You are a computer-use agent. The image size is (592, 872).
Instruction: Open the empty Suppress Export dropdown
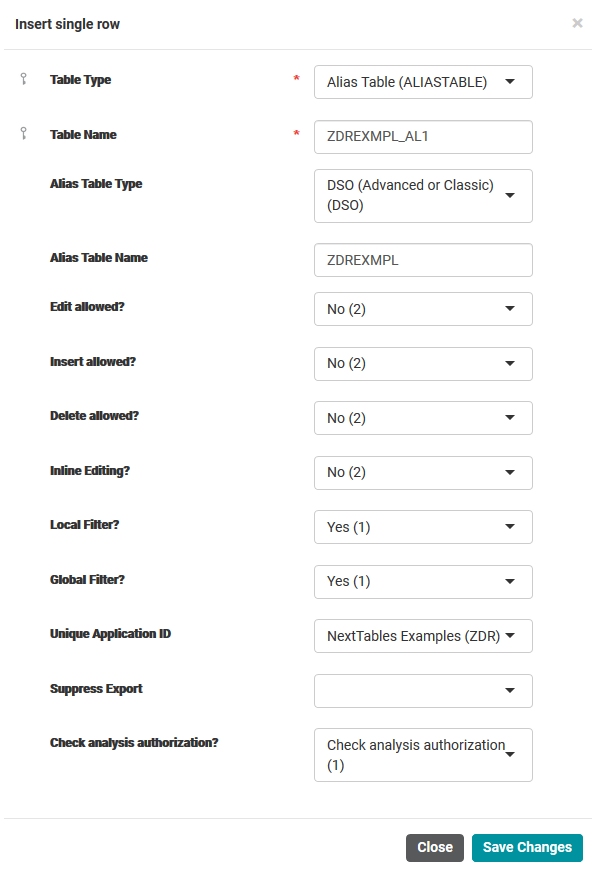coord(423,691)
